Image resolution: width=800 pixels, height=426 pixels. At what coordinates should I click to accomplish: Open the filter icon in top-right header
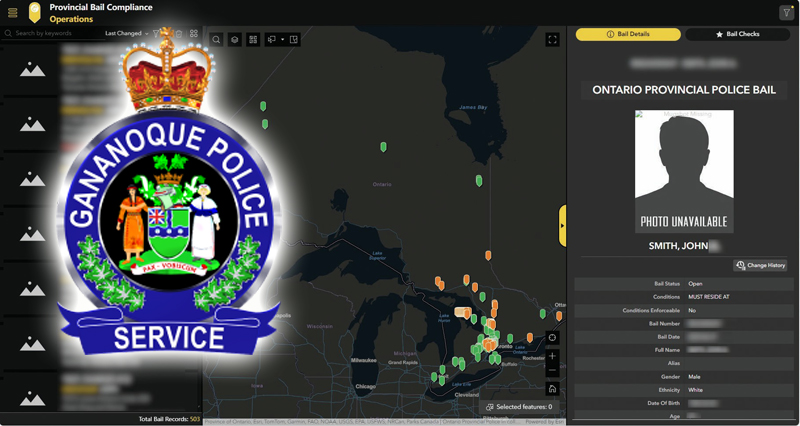[786, 12]
